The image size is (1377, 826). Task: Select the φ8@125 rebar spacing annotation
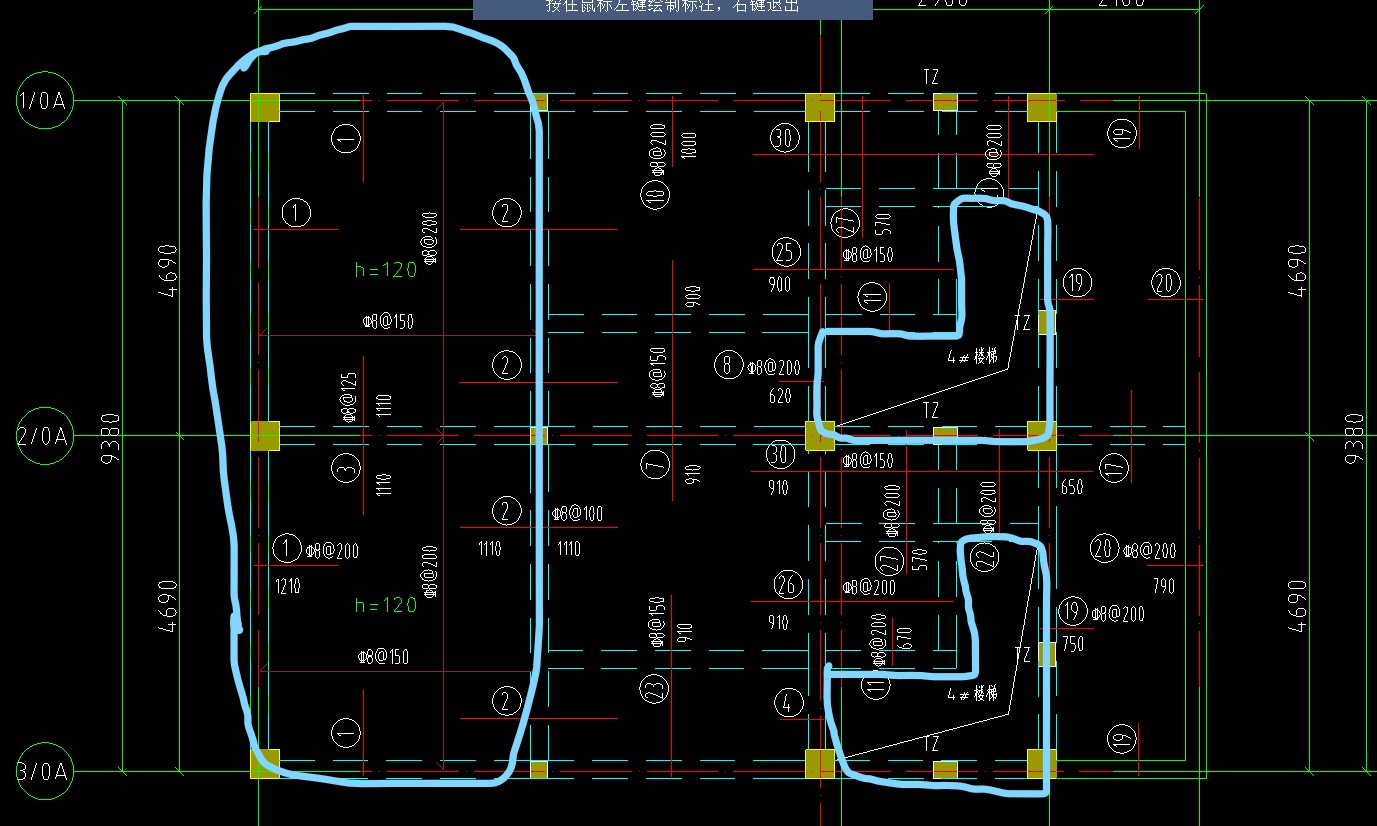(348, 395)
